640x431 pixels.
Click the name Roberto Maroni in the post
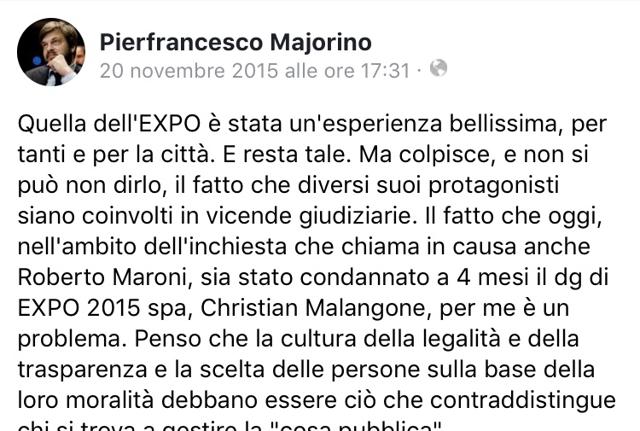tap(102, 278)
